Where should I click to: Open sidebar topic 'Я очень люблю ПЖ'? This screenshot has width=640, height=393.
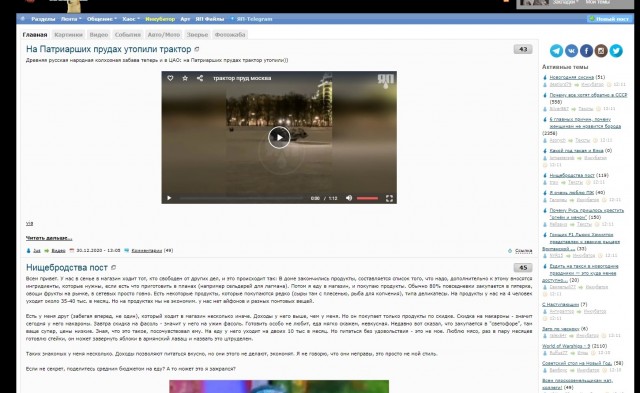571,193
